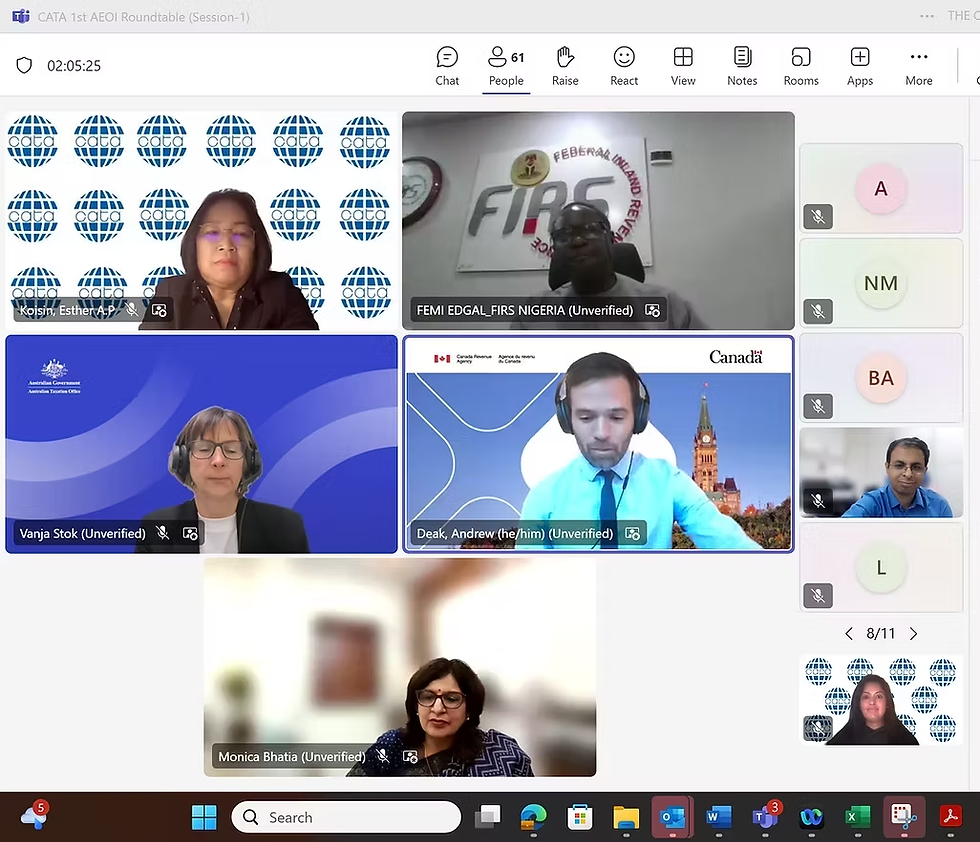
Task: Switch to Outlook in taskbar
Action: [x=672, y=817]
